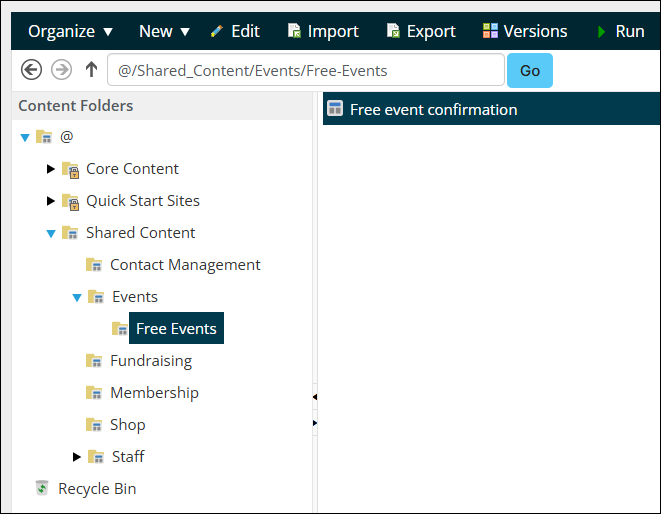Run the selected content item
The image size is (661, 514).
coord(621,31)
